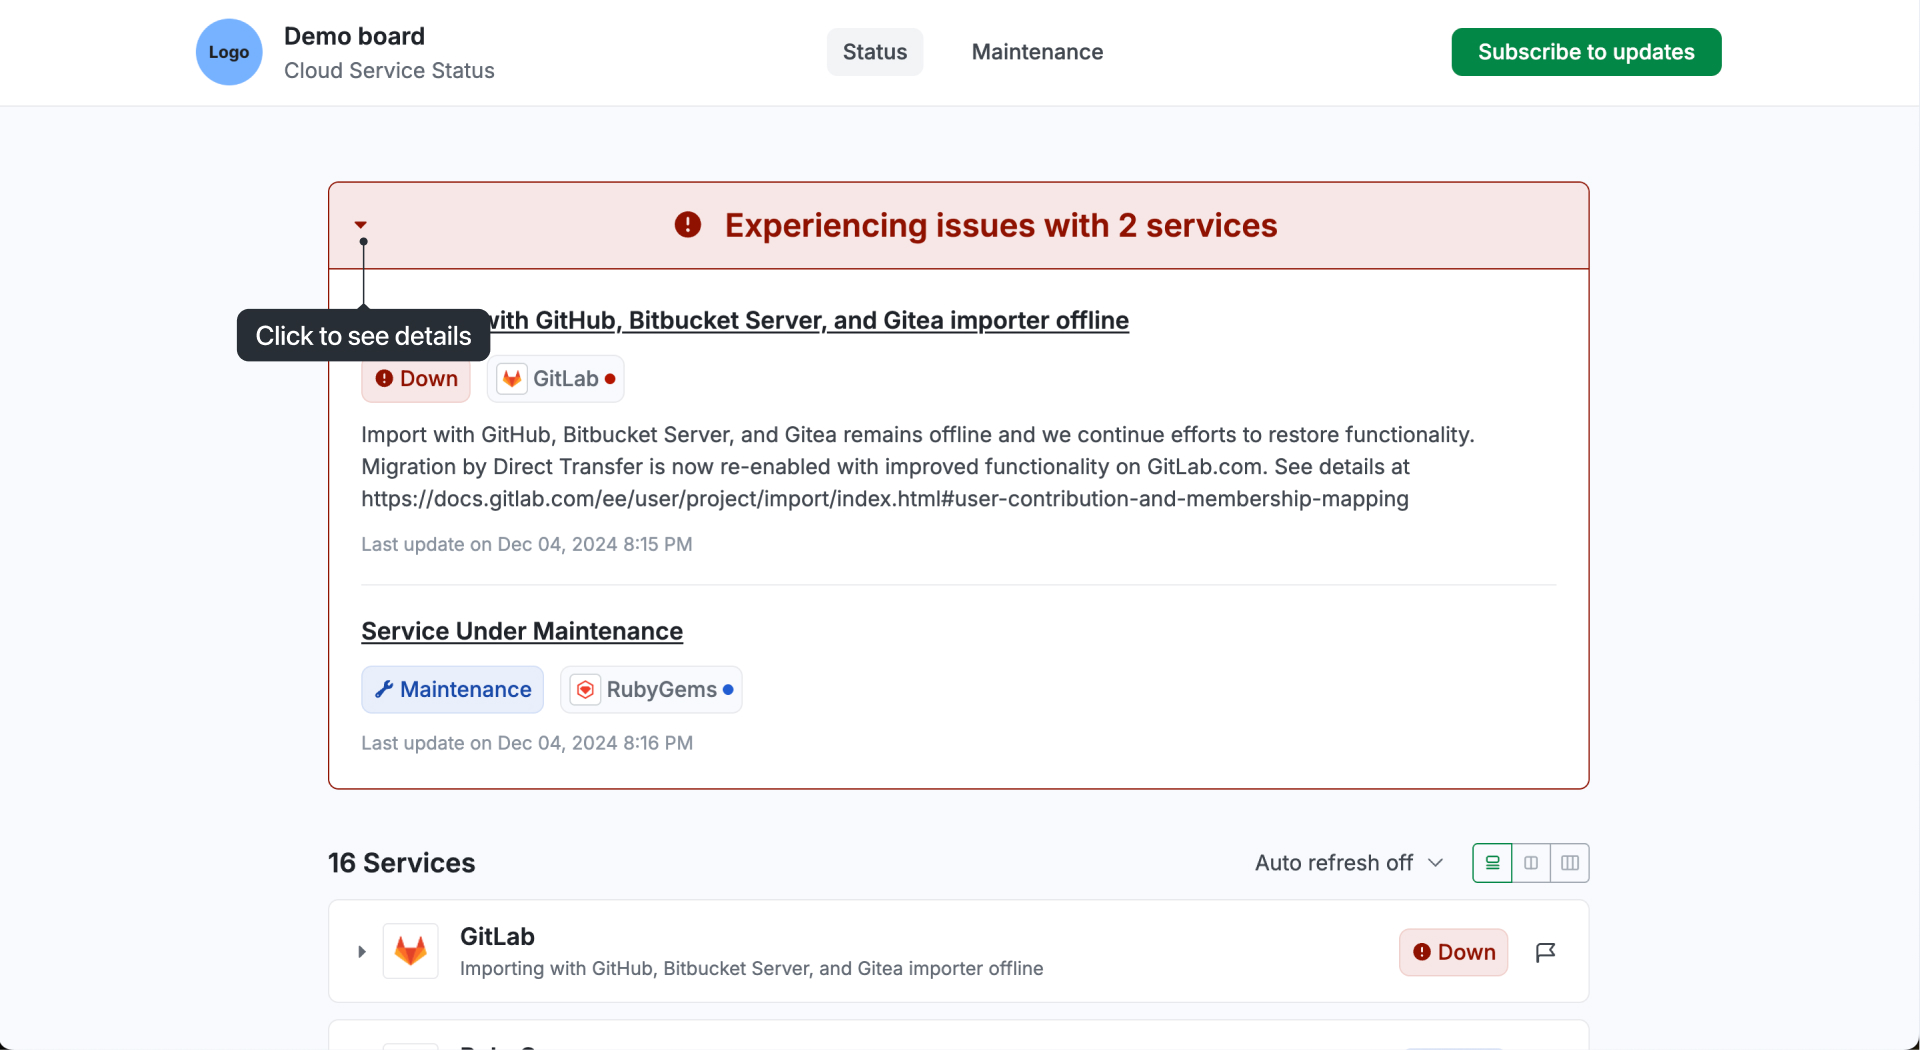Image resolution: width=1920 pixels, height=1050 pixels.
Task: Click the 'Last update on Dec 04, 2024 8:16 PM' text
Action: 527,743
